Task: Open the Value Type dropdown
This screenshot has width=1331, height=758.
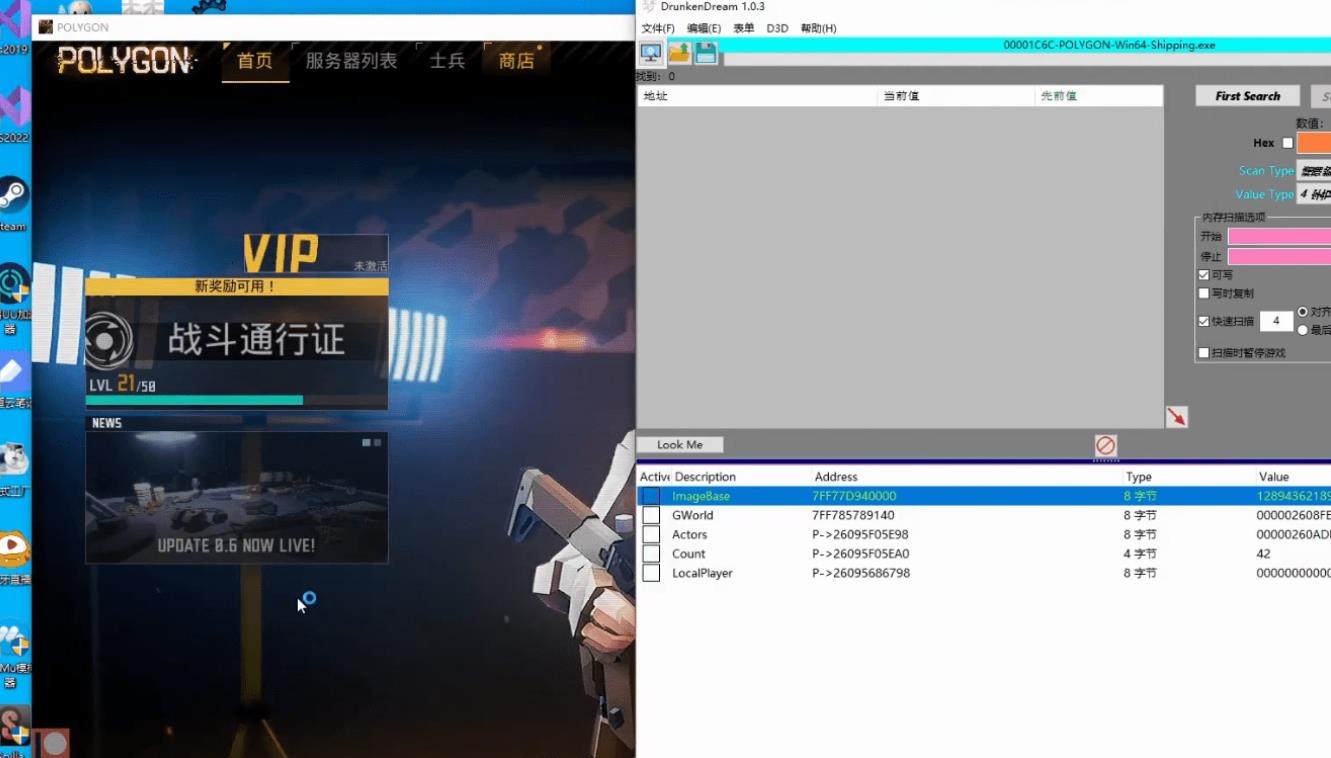Action: point(1313,195)
